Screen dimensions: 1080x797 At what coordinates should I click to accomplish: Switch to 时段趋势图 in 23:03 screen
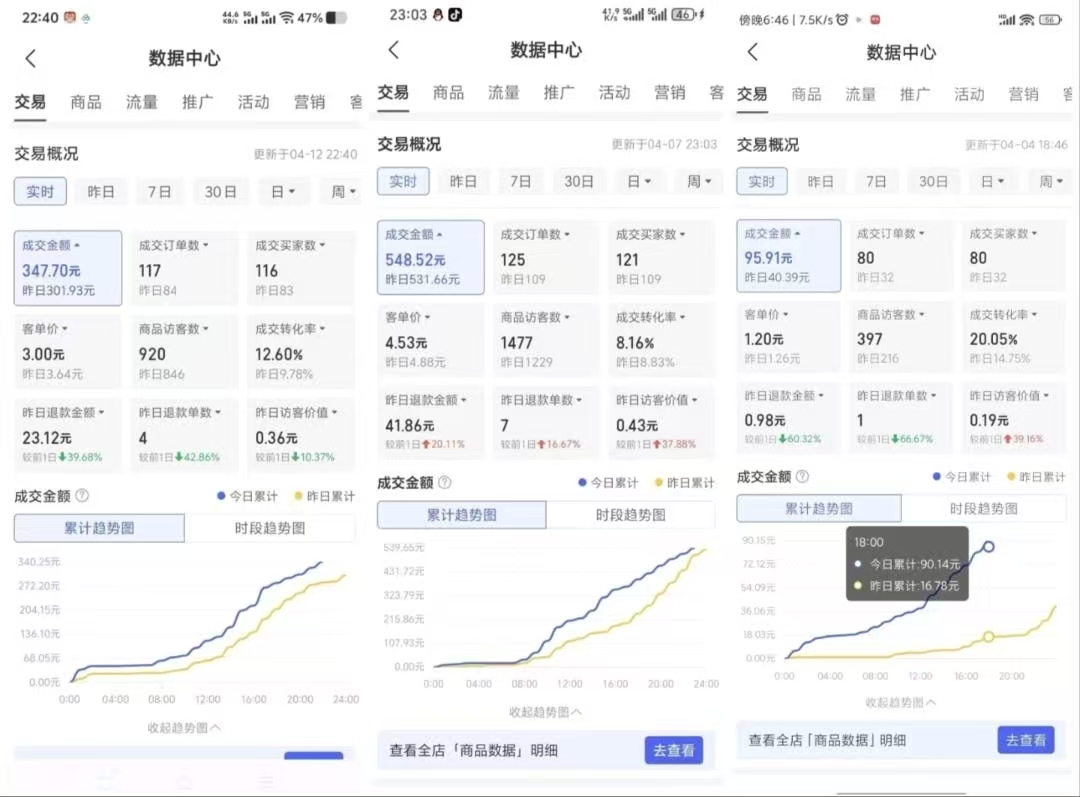631,515
